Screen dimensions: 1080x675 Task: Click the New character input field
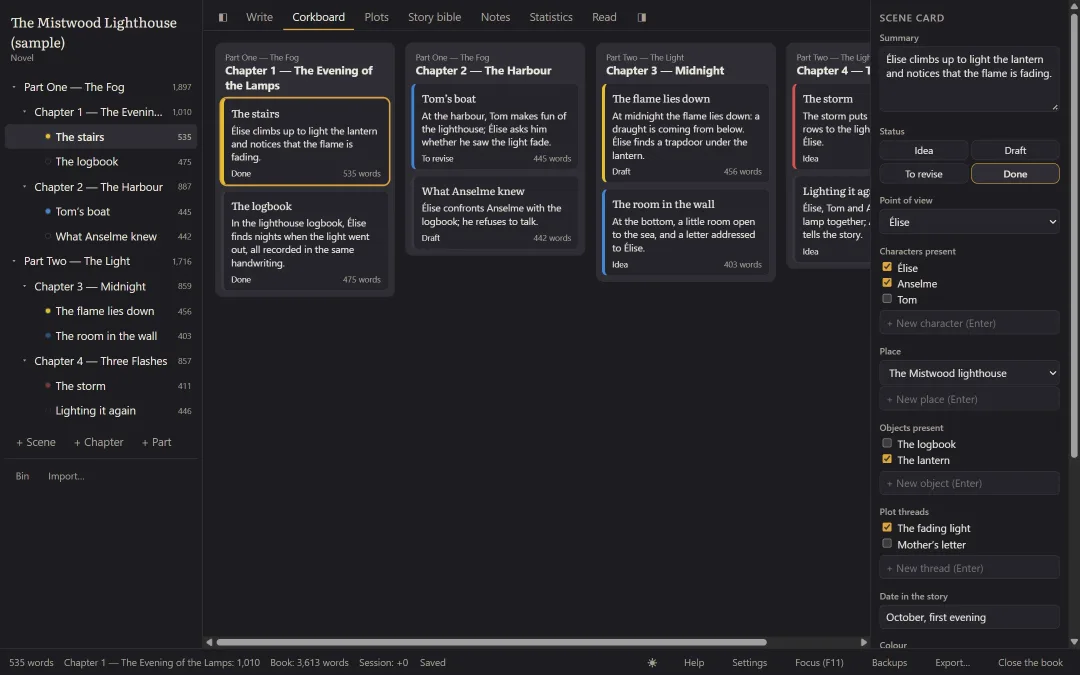[x=969, y=323]
